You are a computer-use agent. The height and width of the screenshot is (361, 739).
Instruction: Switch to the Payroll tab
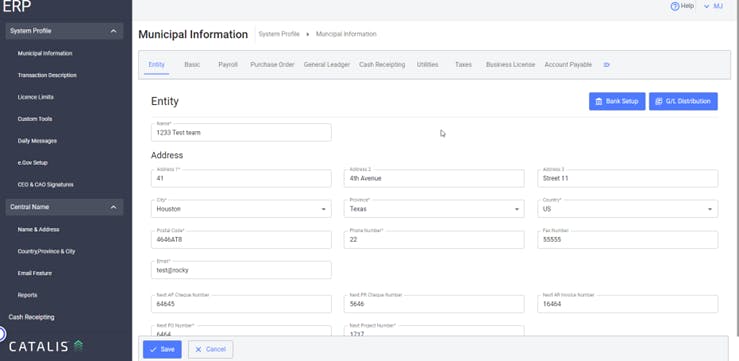[x=228, y=65]
